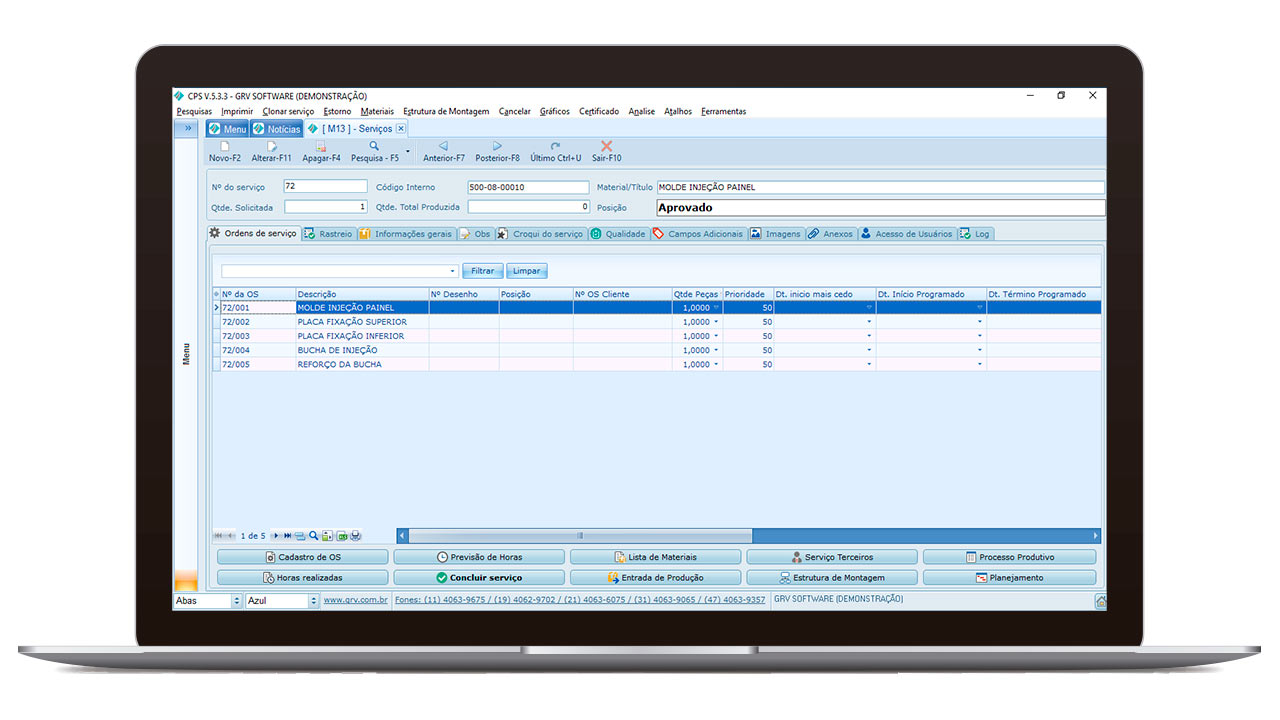The image size is (1280, 720).
Task: Open the Abas selector in status bar
Action: coord(237,601)
